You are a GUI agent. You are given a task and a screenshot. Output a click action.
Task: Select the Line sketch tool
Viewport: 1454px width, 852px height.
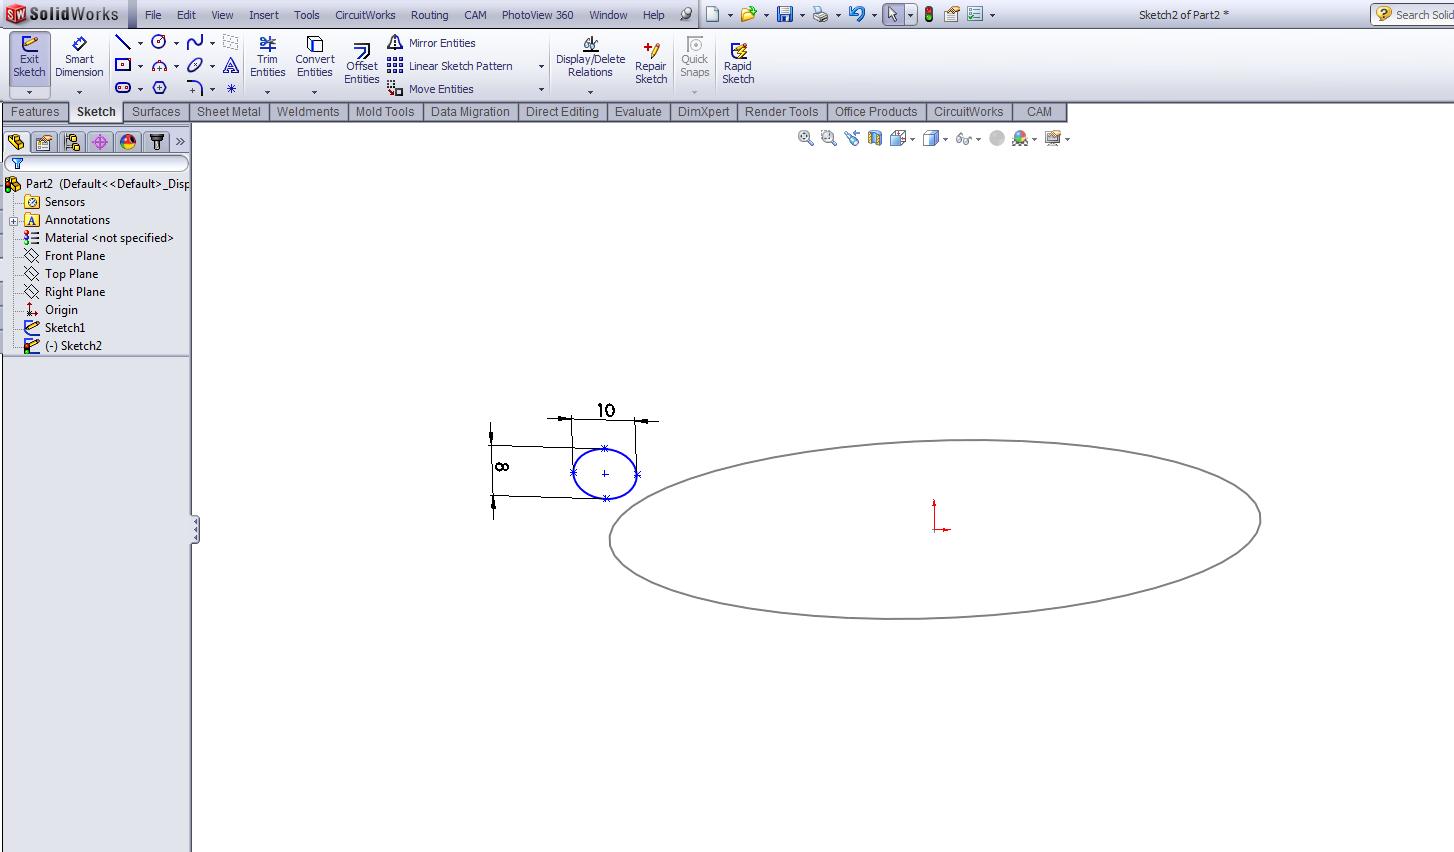[x=123, y=42]
